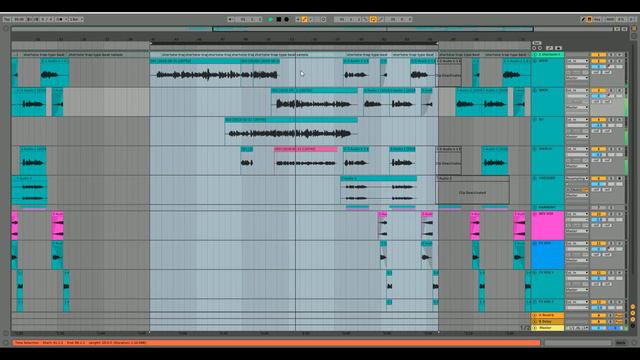Toggle the Punch-Out switch
The height and width of the screenshot is (360, 640).
tap(381, 19)
